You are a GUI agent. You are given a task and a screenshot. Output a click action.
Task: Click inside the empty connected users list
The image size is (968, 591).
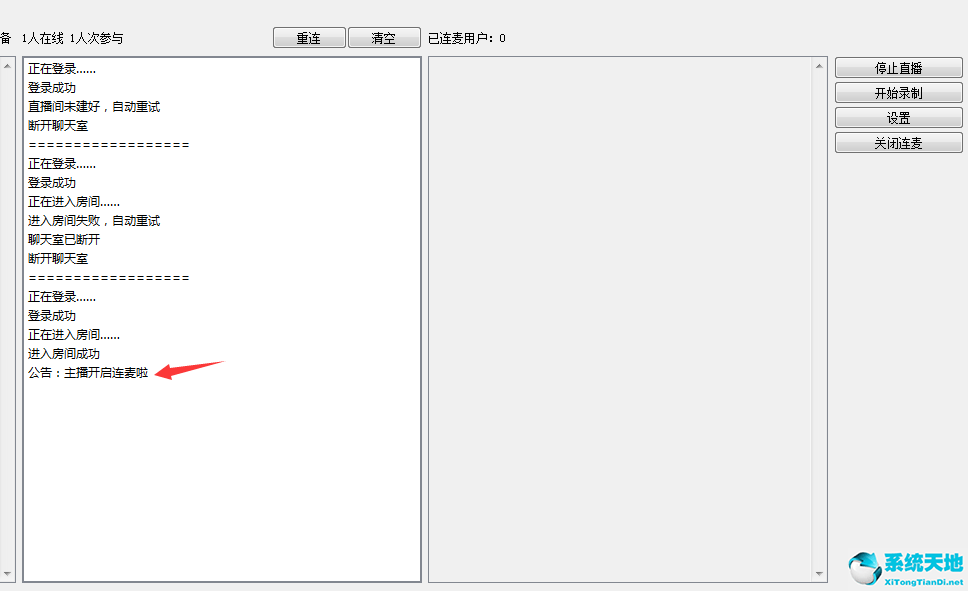tap(620, 319)
